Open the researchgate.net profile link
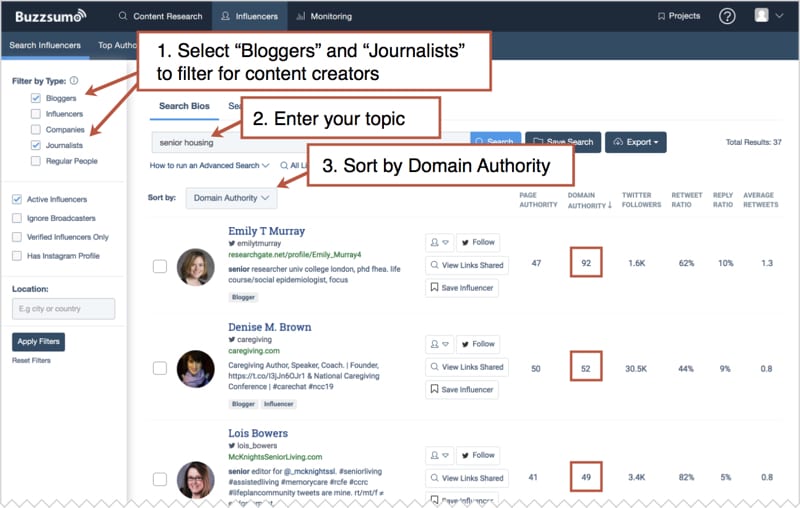This screenshot has width=800, height=508. click(x=294, y=255)
